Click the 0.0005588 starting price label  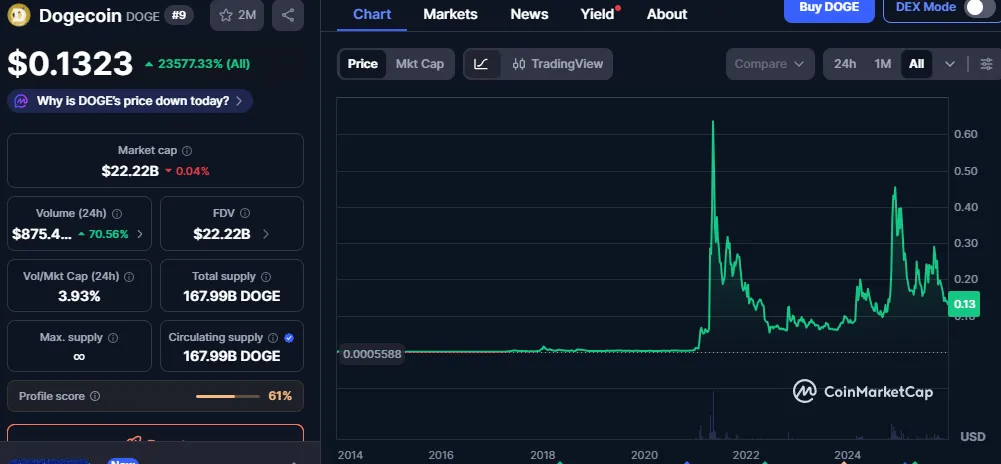[372, 354]
